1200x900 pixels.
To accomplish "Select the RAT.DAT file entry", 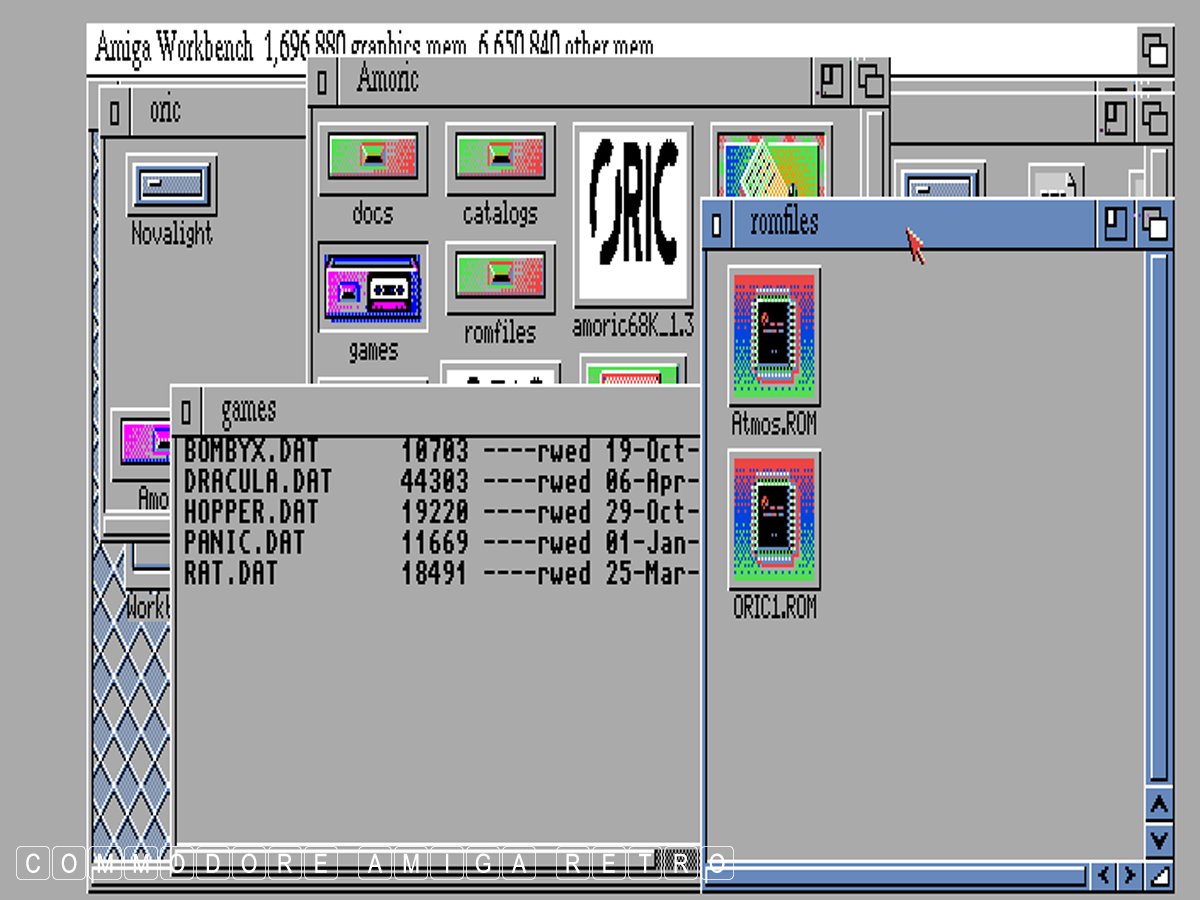I will (x=231, y=574).
